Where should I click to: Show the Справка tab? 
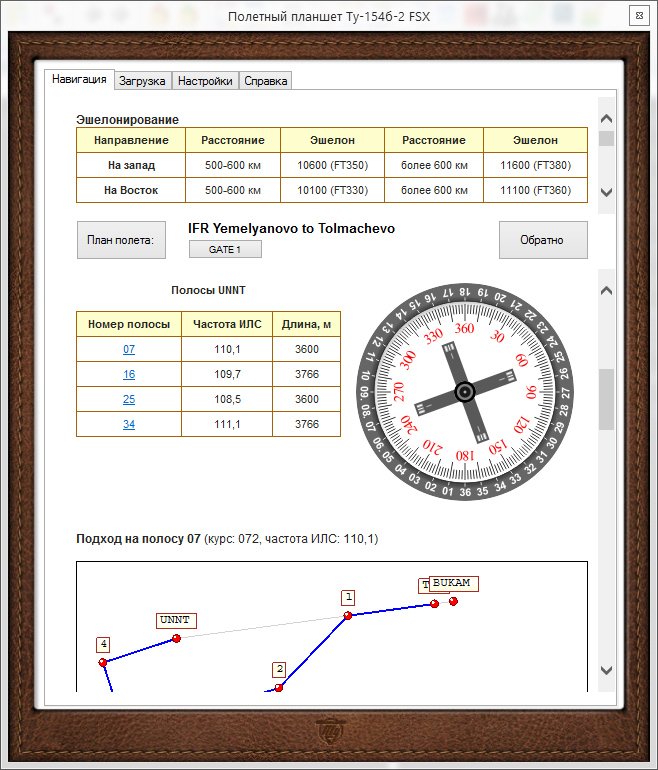(x=266, y=81)
